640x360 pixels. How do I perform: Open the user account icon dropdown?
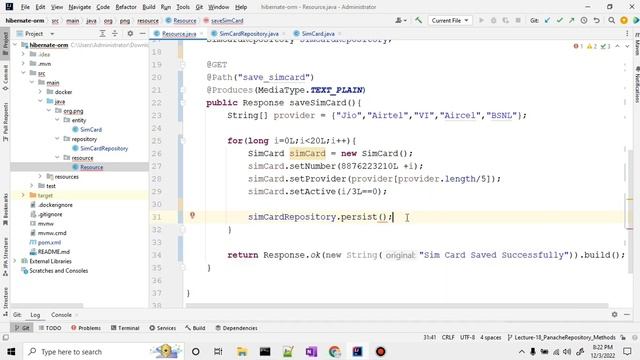(400, 20)
